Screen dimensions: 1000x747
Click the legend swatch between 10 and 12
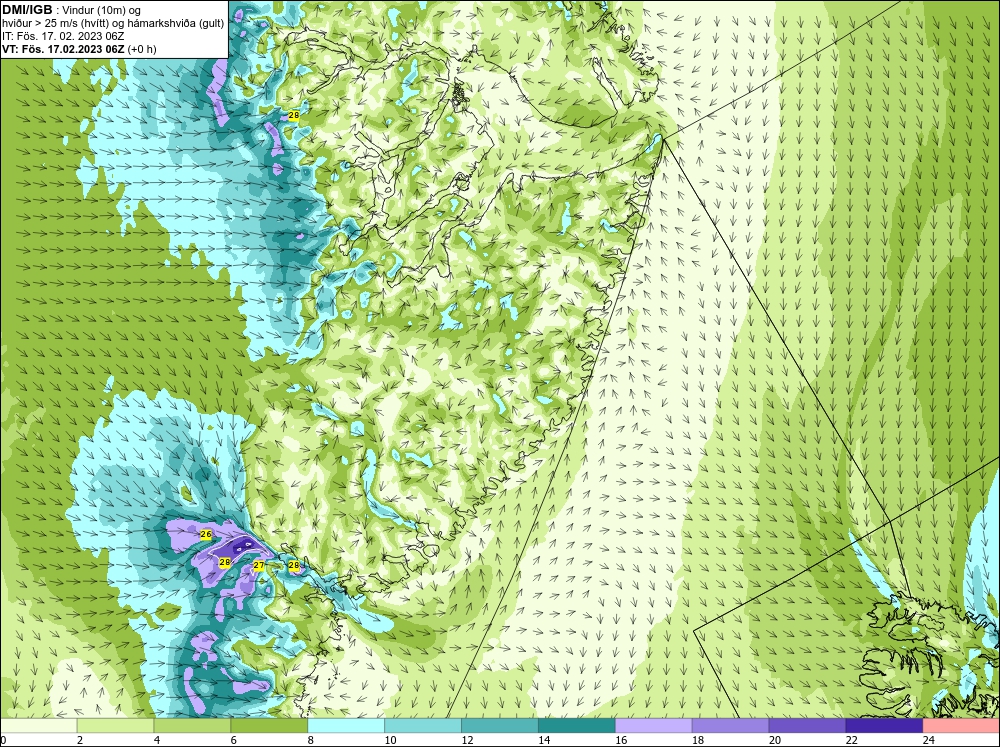(x=423, y=726)
